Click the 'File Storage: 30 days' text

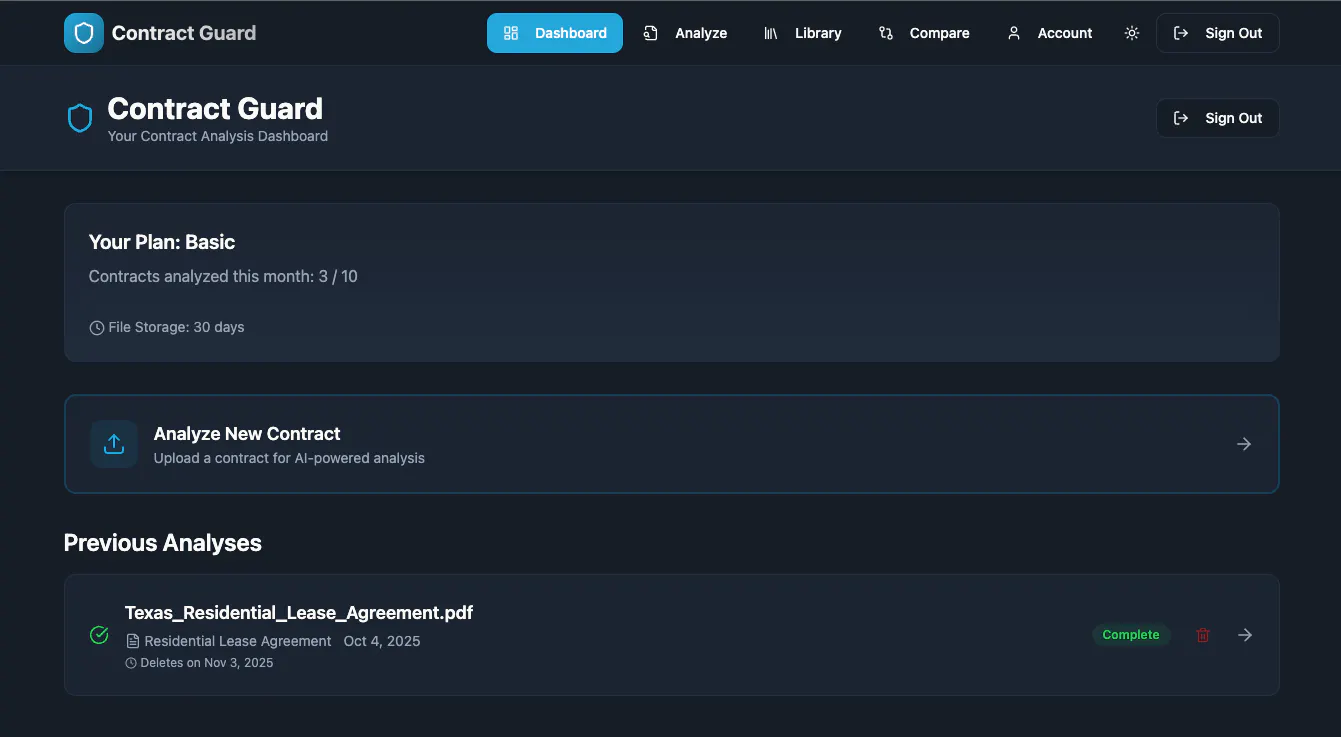[x=176, y=327]
